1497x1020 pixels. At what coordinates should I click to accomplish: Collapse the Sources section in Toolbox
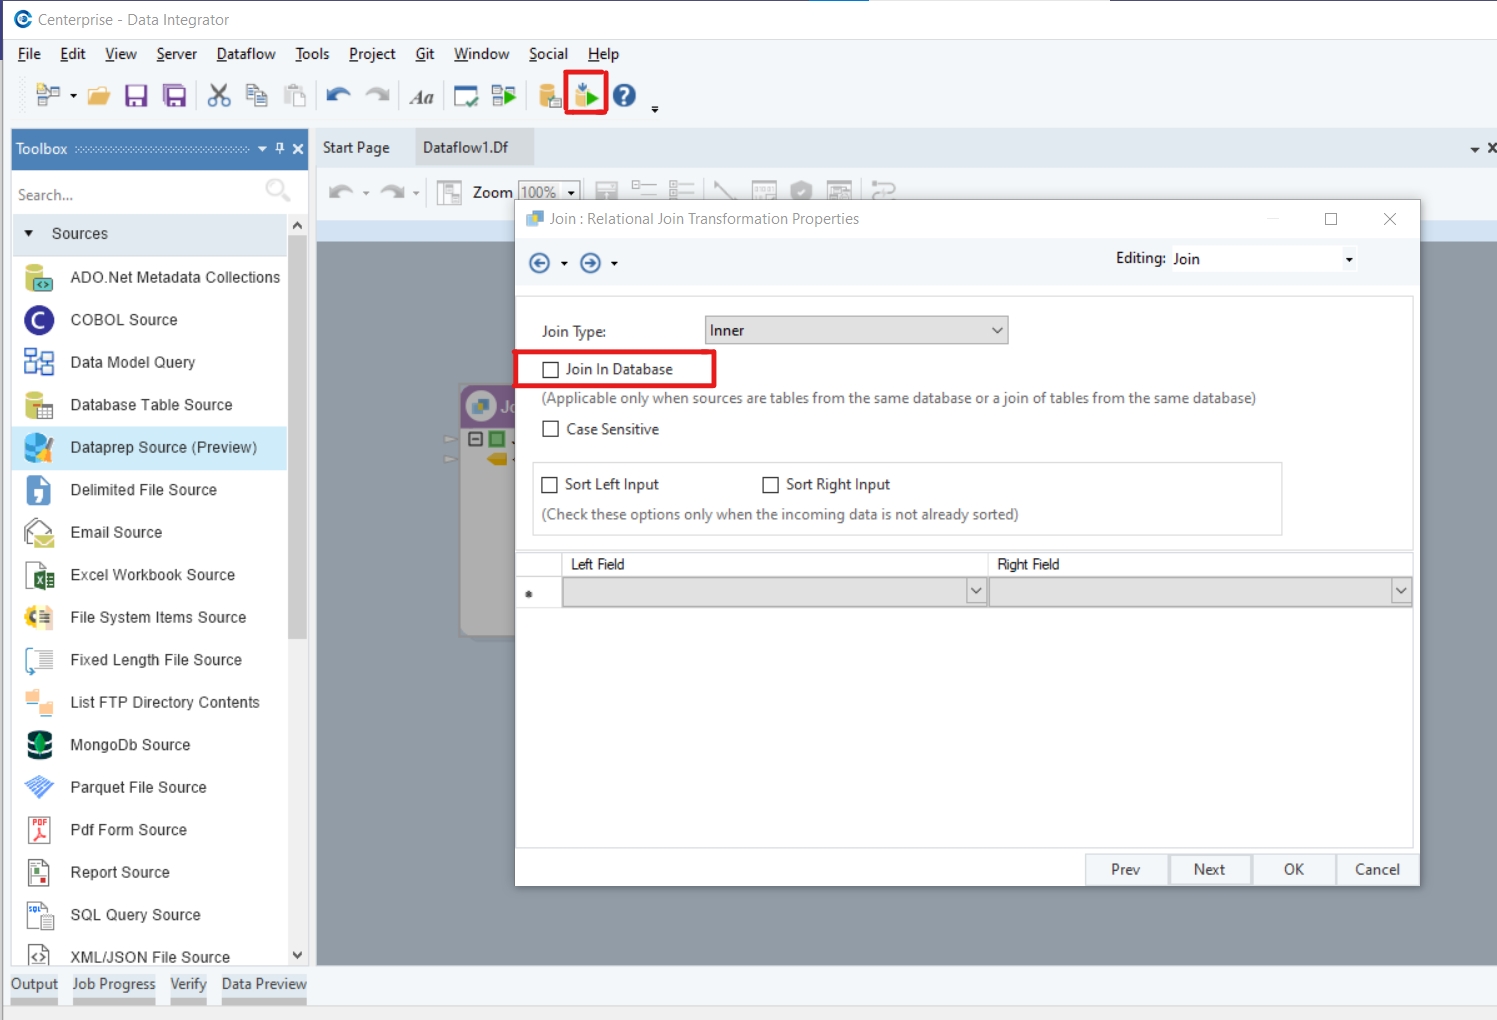[29, 234]
